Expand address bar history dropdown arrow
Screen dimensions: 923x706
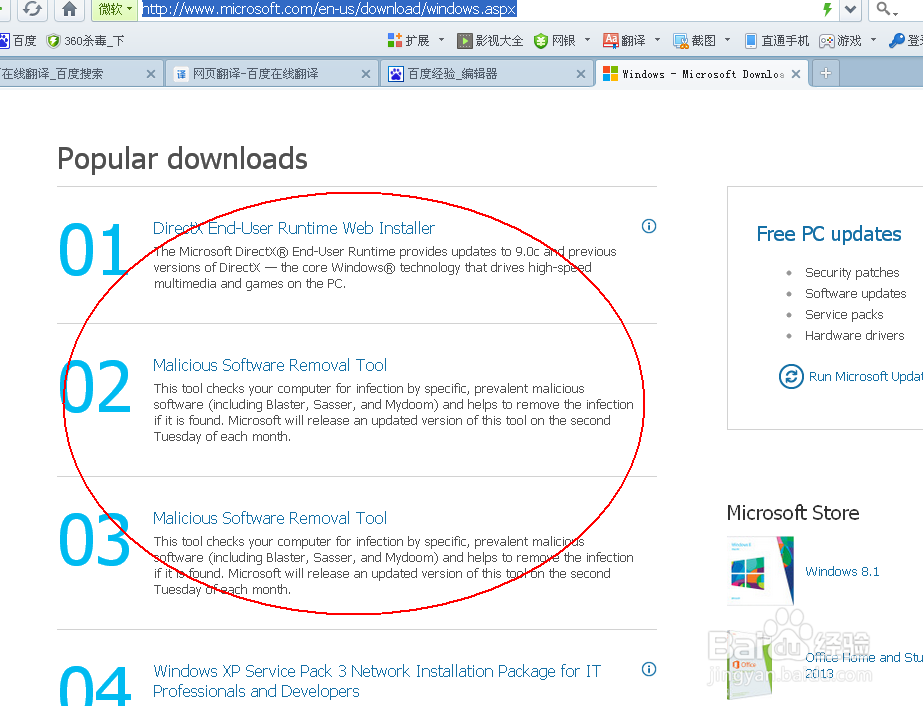click(851, 9)
